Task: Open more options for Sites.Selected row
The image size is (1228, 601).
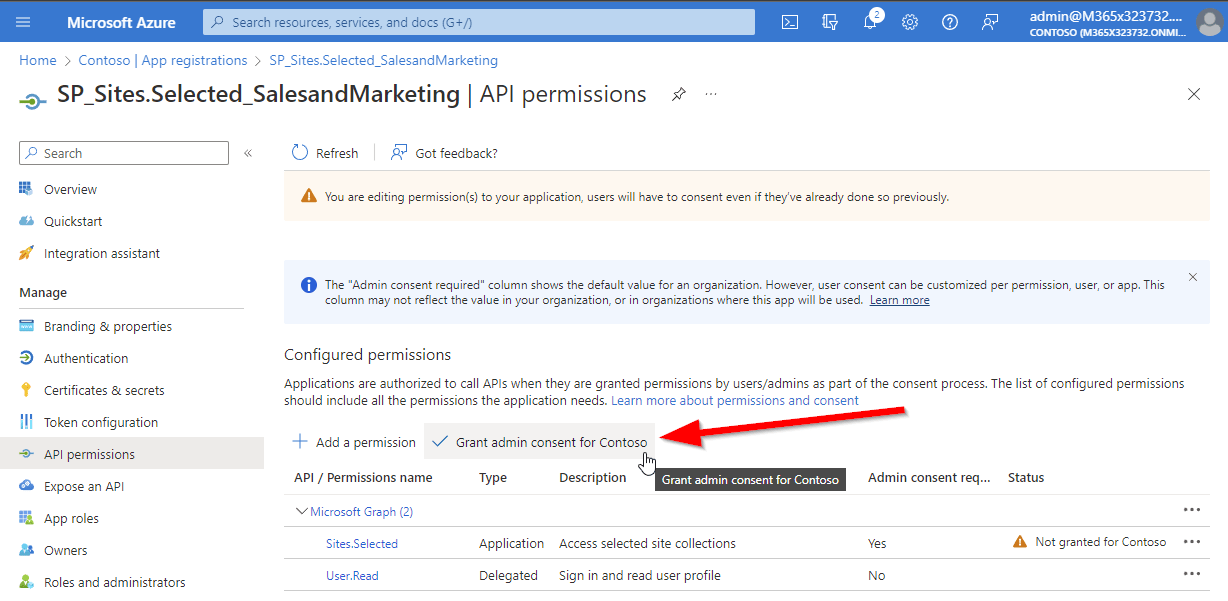Action: pyautogui.click(x=1191, y=542)
